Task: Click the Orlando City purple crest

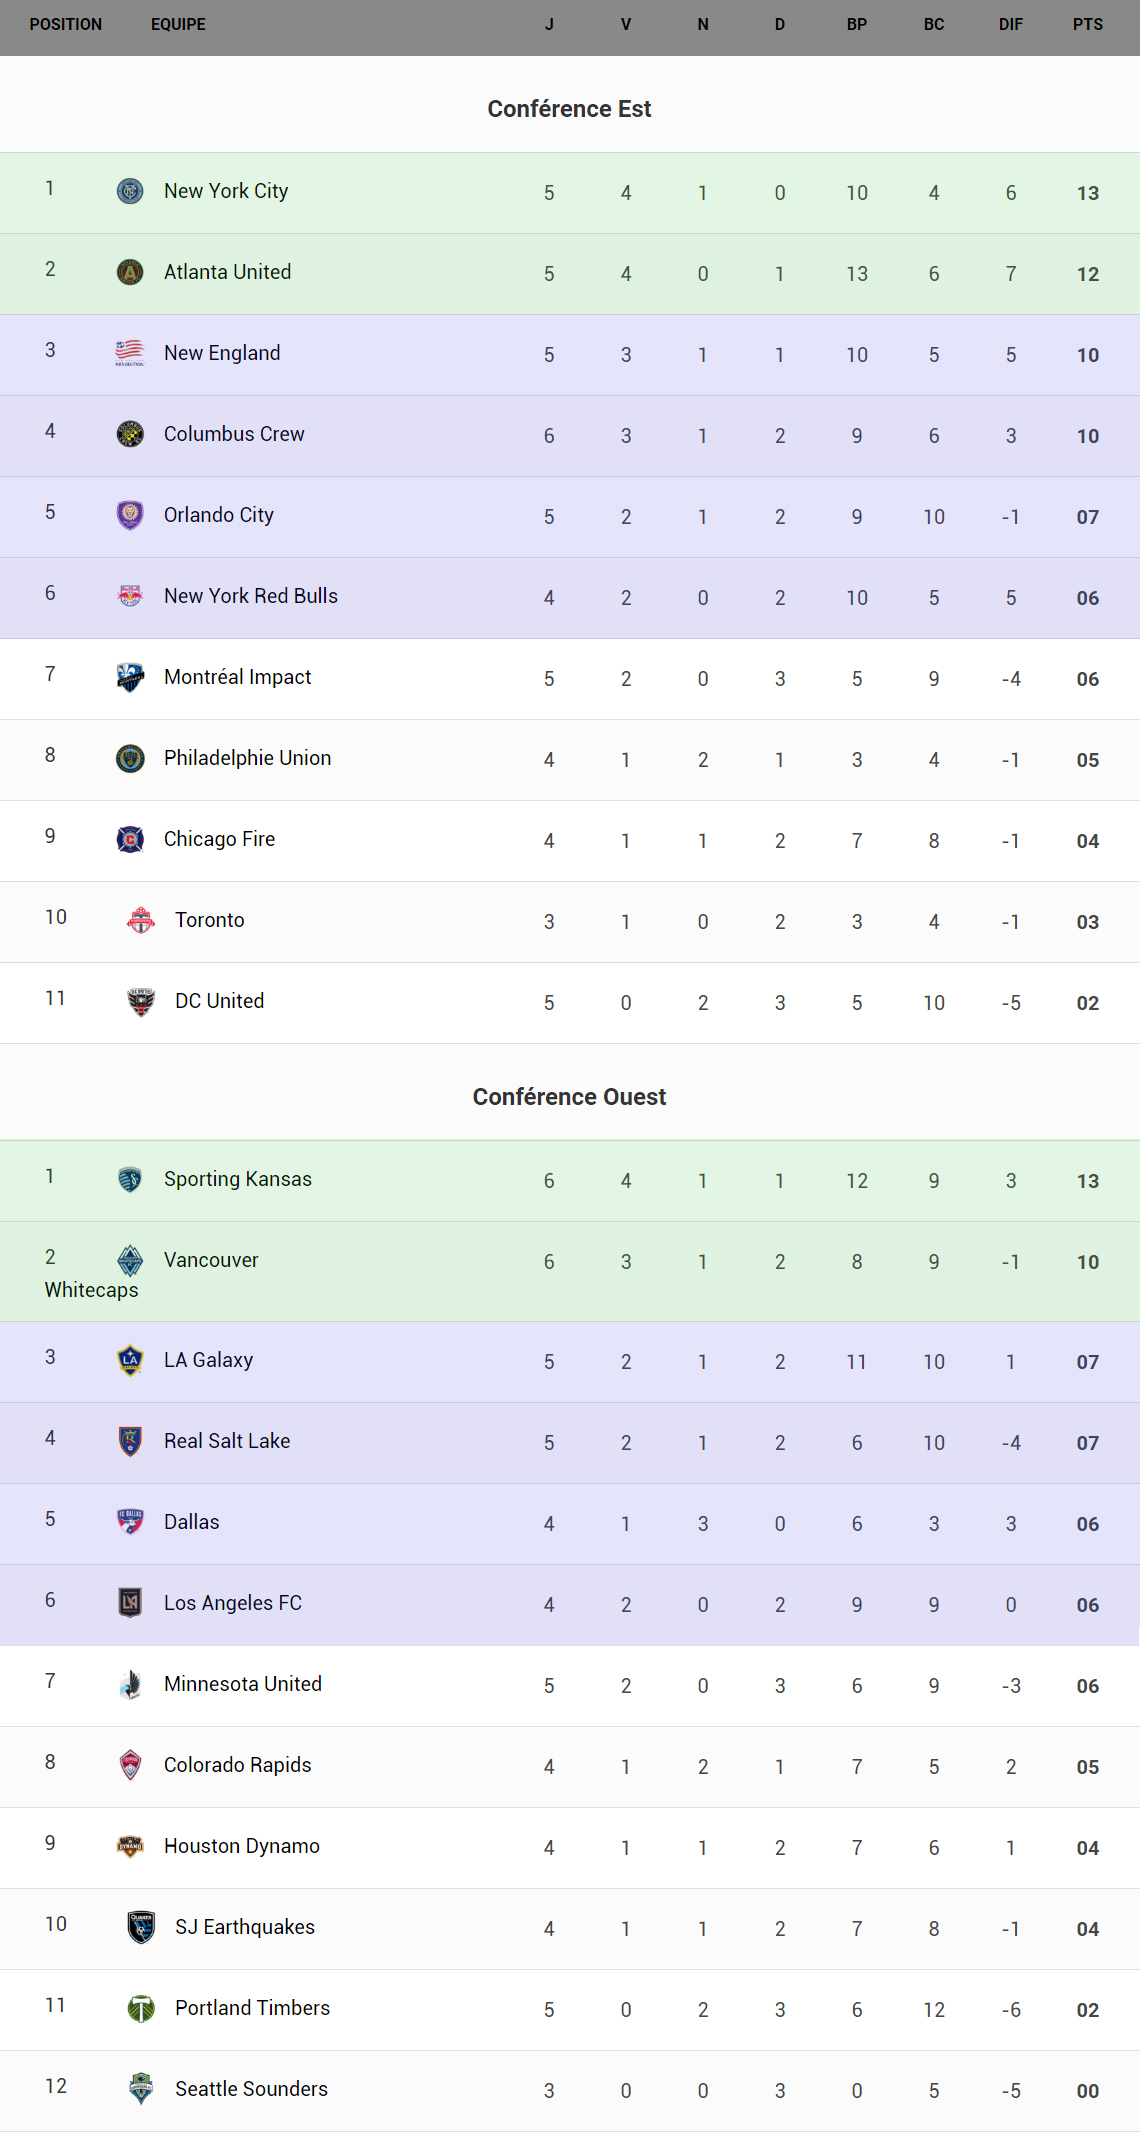Action: click(x=130, y=515)
